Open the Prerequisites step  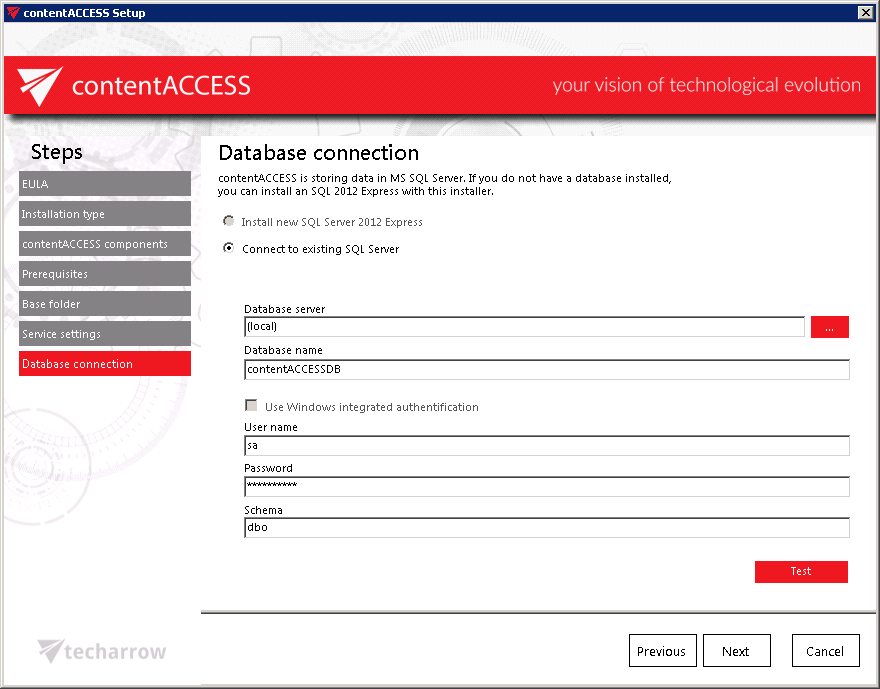(105, 274)
